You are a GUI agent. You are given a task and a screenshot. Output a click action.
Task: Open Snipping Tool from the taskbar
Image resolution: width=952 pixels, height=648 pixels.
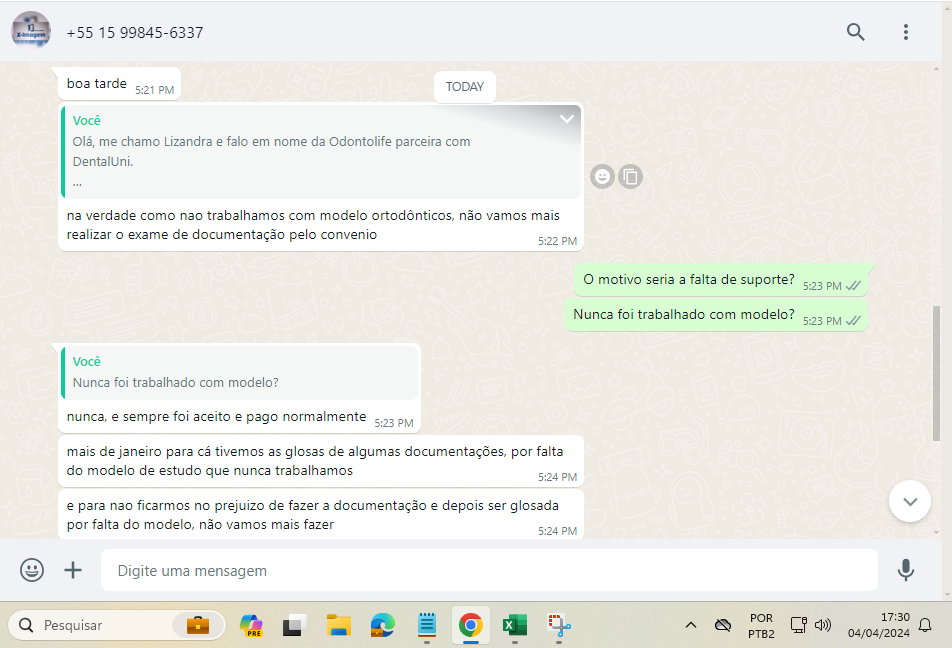(x=559, y=625)
